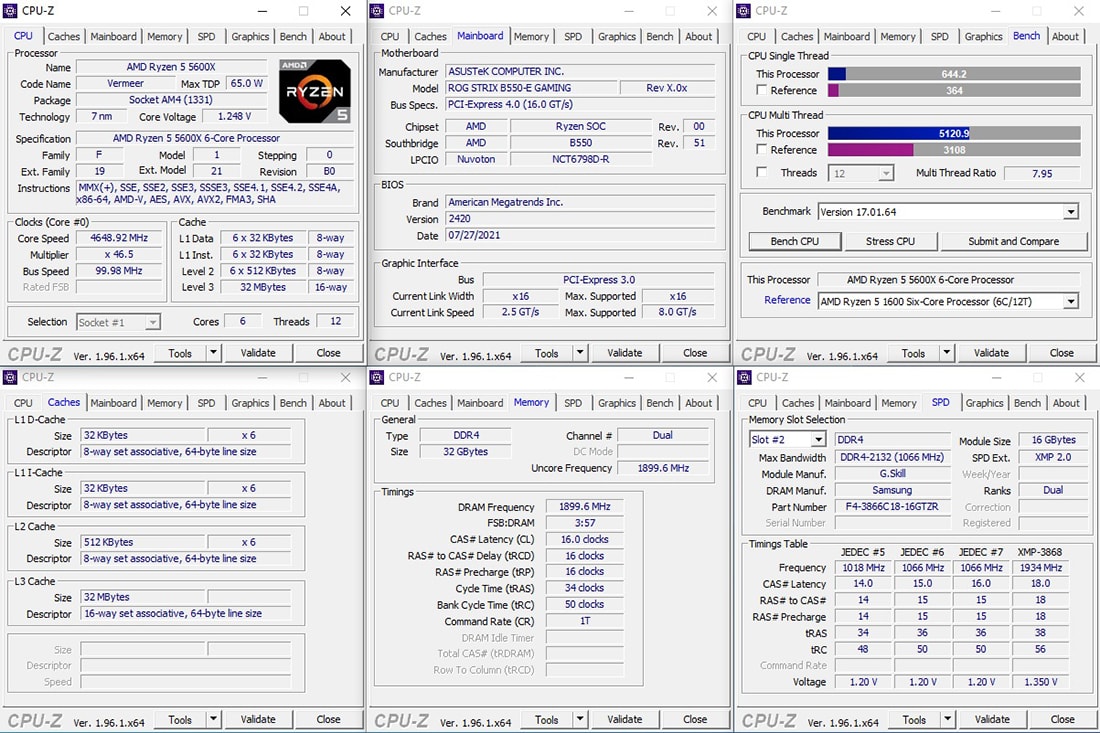This screenshot has width=1100, height=733.
Task: Open the Slot #2 memory slot dropdown
Action: point(818,440)
